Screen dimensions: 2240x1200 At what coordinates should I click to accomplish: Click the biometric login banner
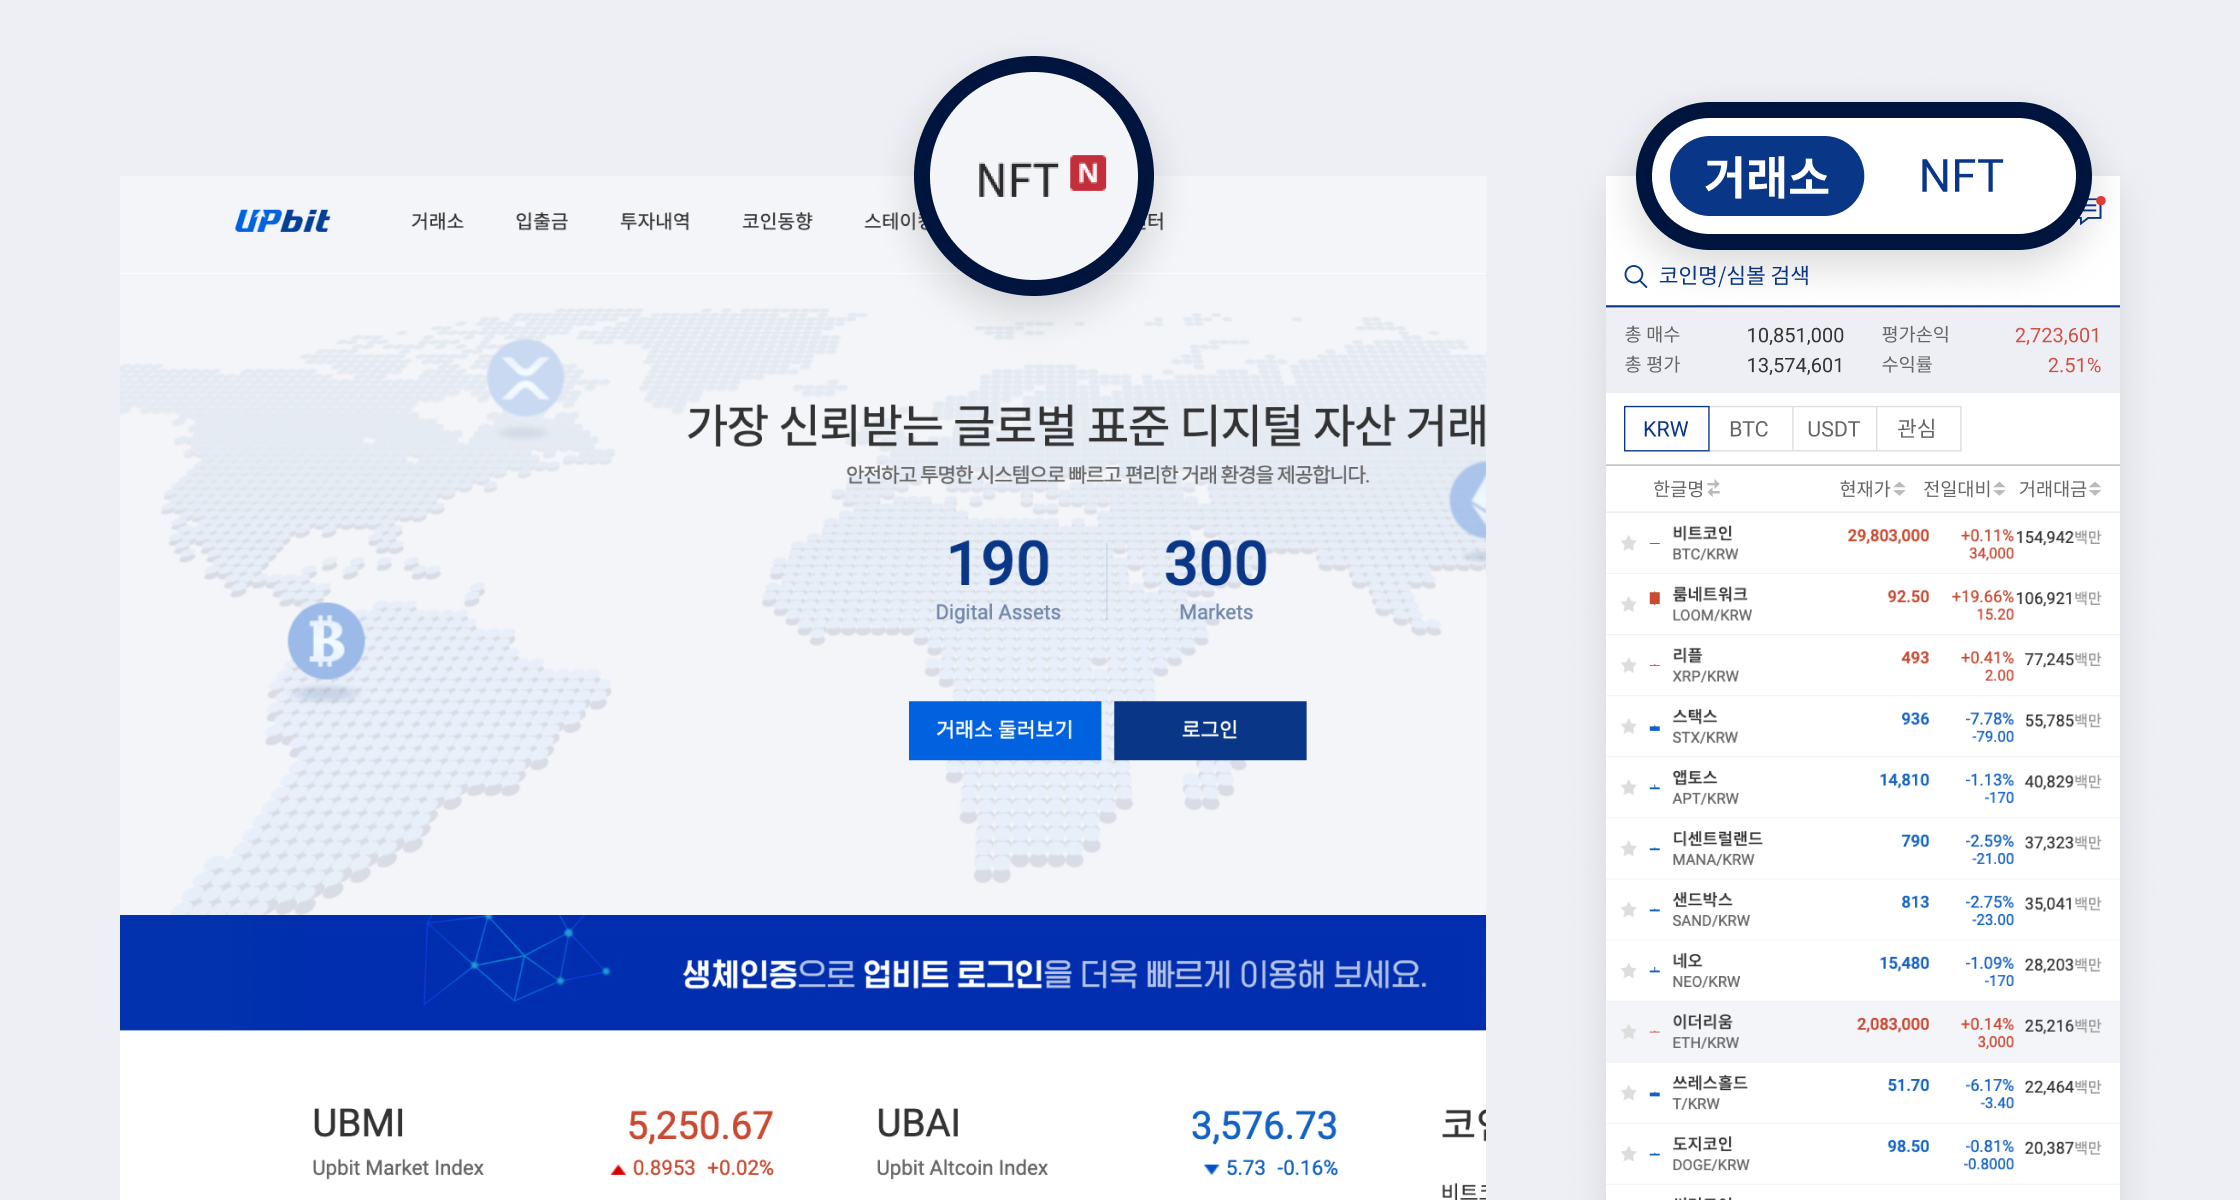coord(803,972)
